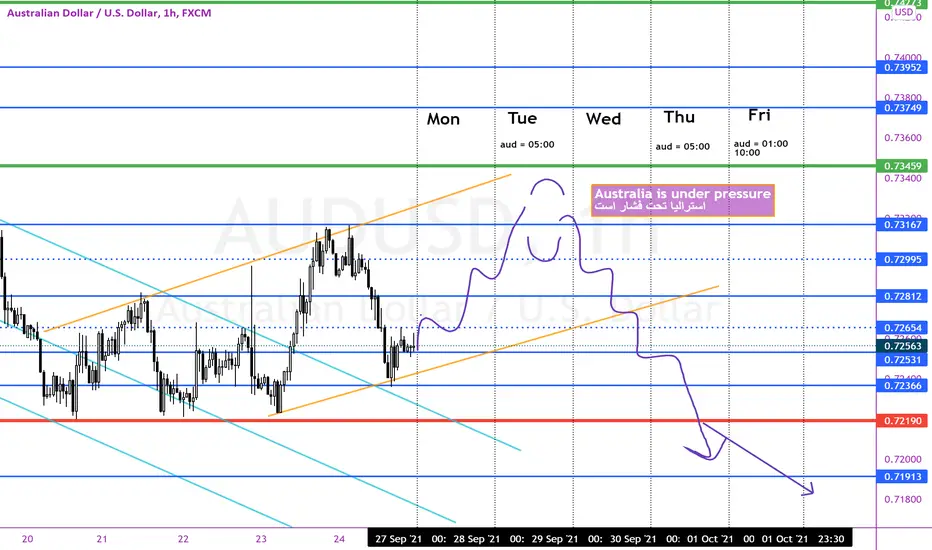Click the current price 0.72563 label
932x550 pixels.
[902, 346]
